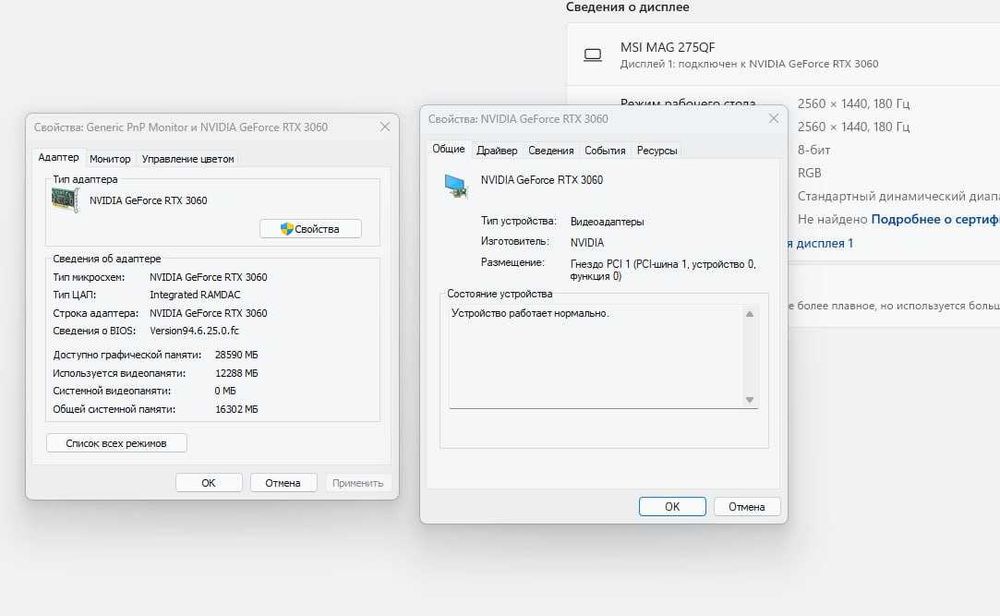Close the NVIDIA GeForce RTX 3060 properties window

[x=774, y=119]
